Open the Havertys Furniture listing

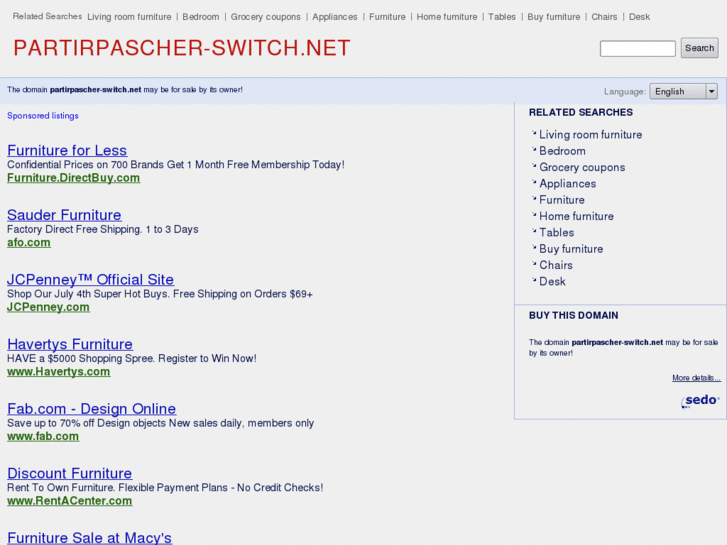[x=70, y=344]
